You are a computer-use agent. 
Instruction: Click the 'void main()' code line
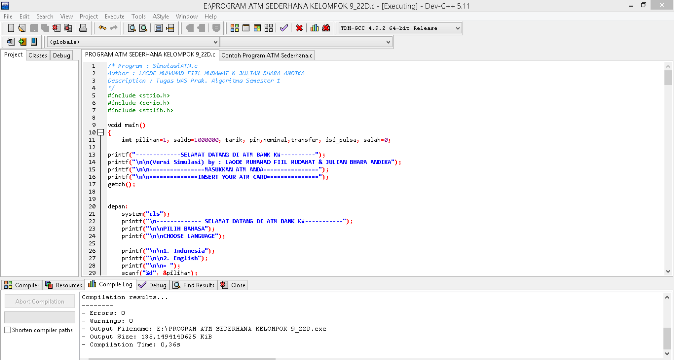point(126,125)
